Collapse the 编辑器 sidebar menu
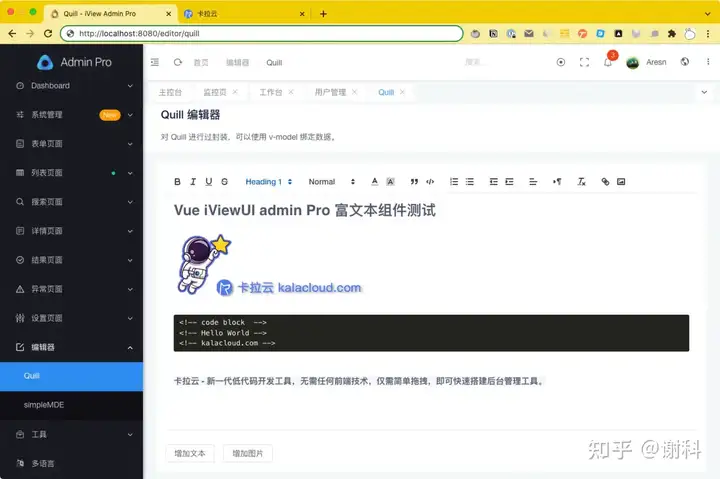This screenshot has width=720, height=479. point(71,347)
